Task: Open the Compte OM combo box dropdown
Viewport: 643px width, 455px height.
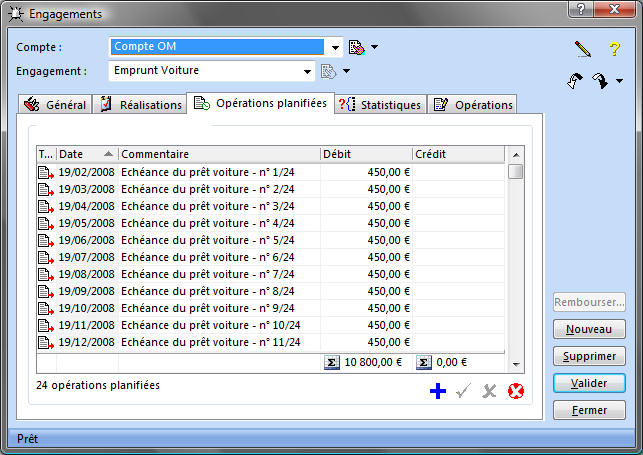Action: pos(334,47)
